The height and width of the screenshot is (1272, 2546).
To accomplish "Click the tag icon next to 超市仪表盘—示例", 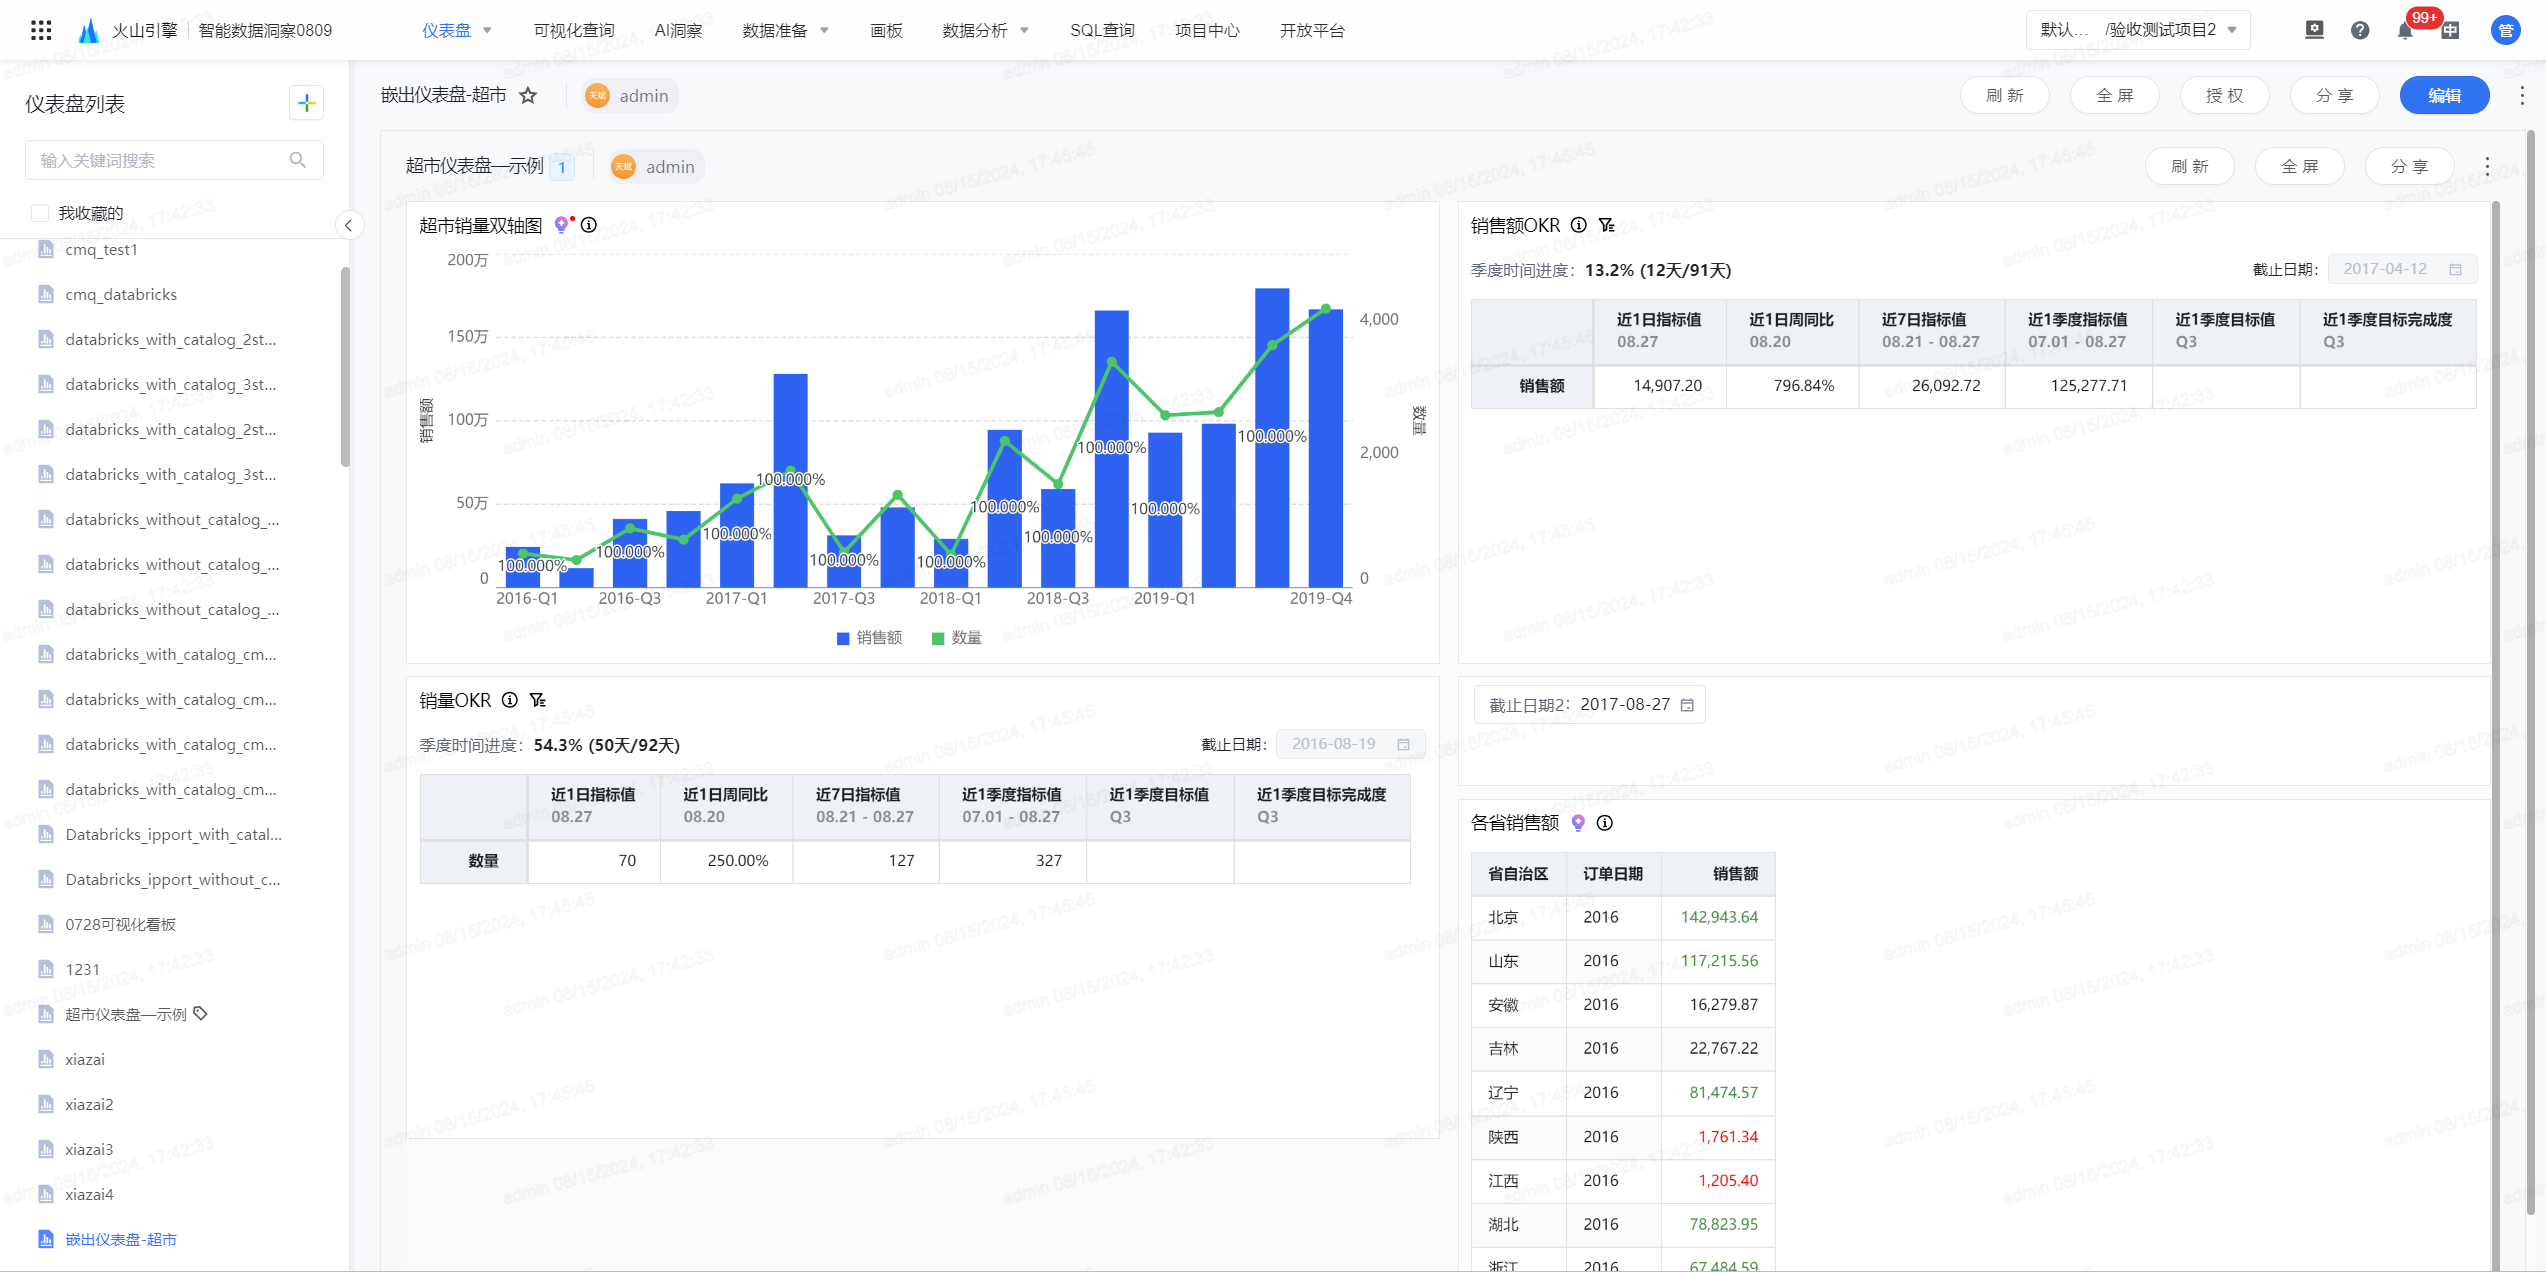I will [200, 1013].
